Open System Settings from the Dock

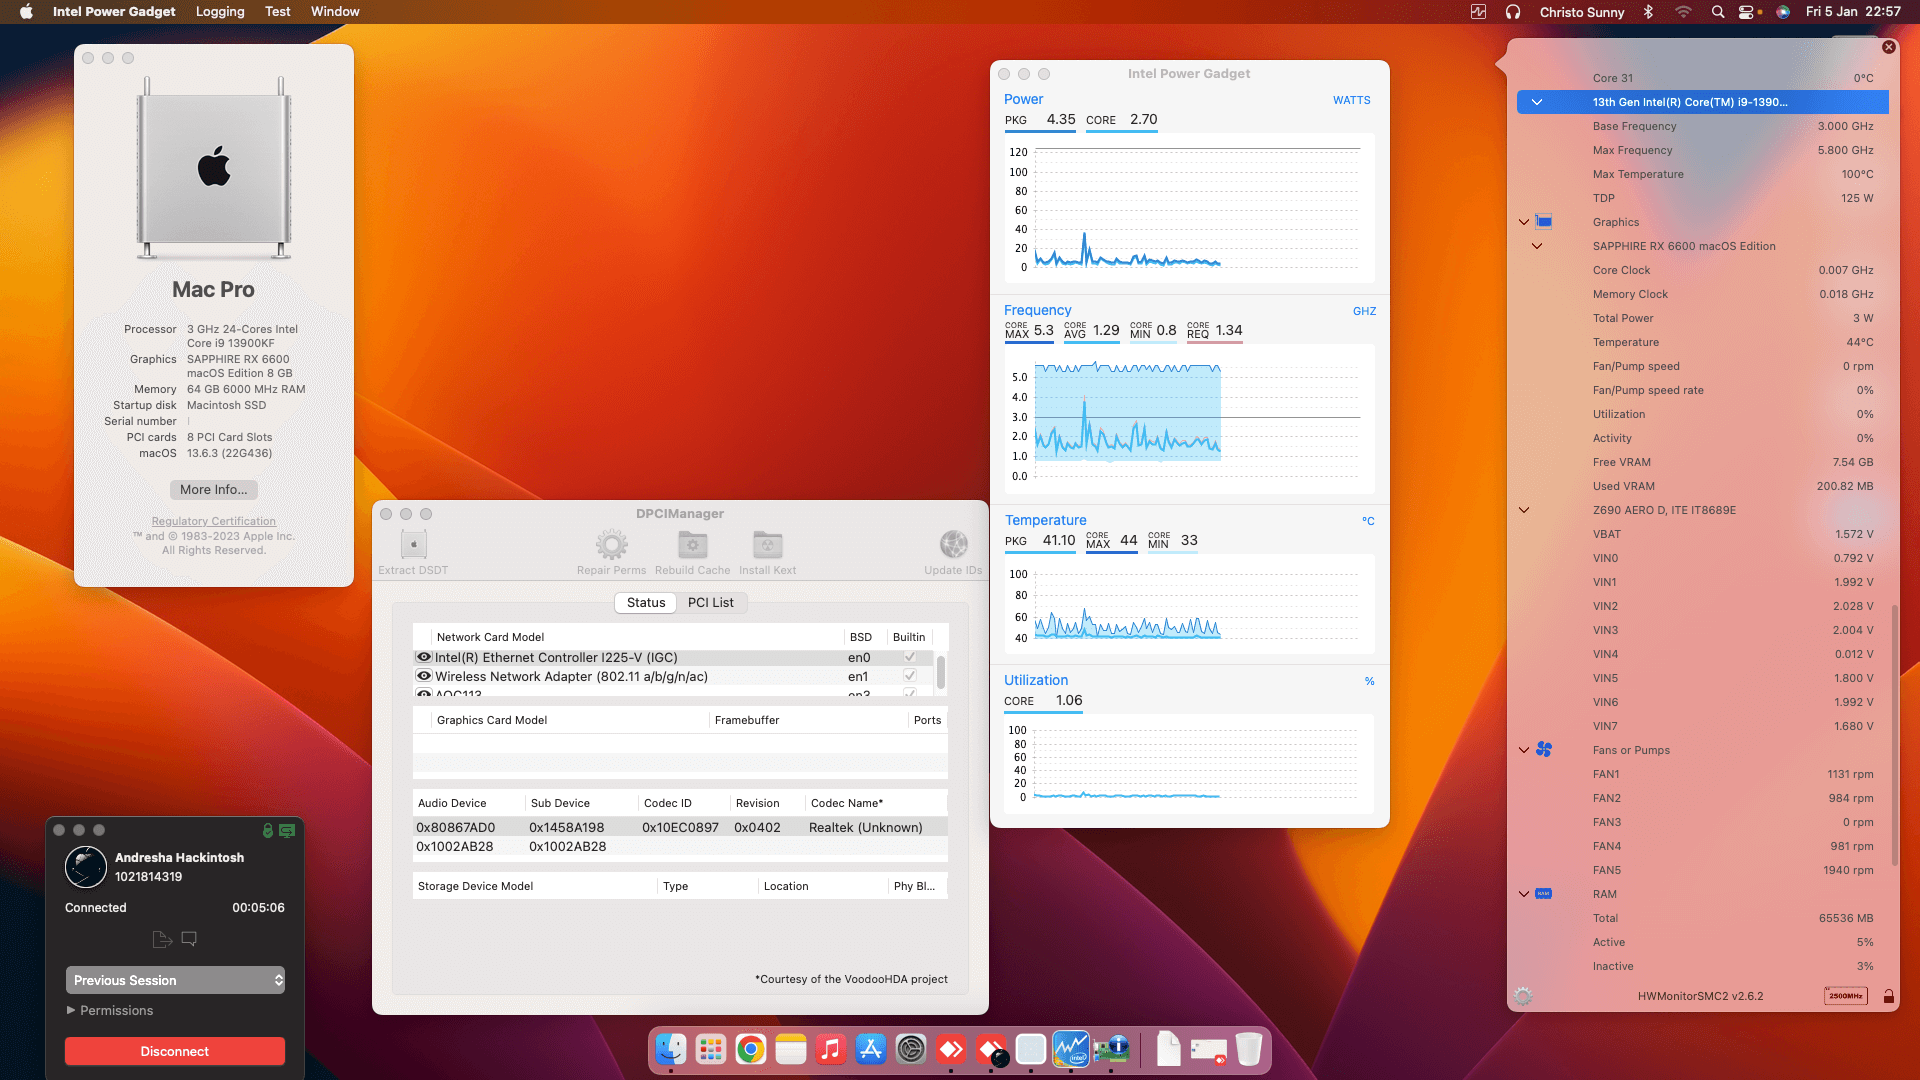911,1049
